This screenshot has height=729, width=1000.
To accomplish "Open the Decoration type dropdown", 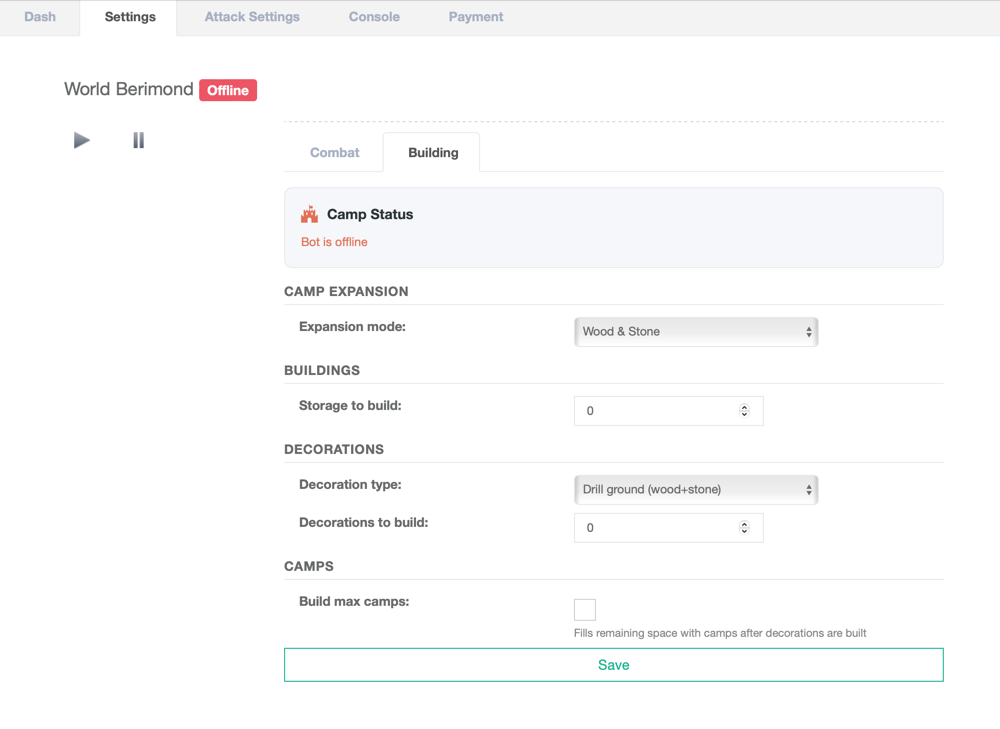I will 696,490.
